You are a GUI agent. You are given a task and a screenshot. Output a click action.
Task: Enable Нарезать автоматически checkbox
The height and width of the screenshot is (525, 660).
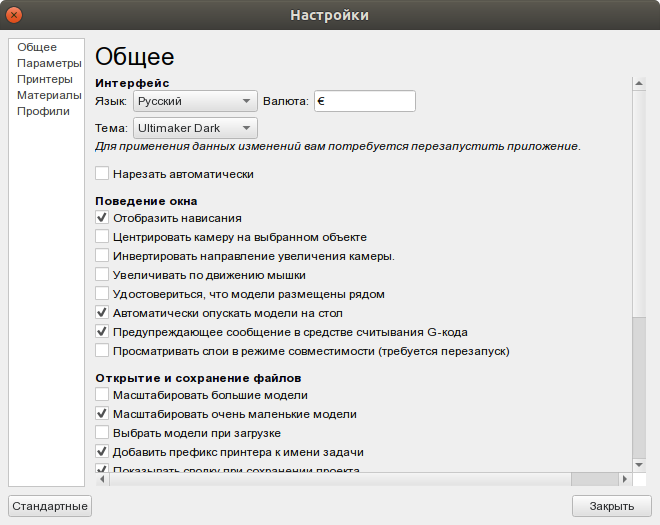click(102, 173)
